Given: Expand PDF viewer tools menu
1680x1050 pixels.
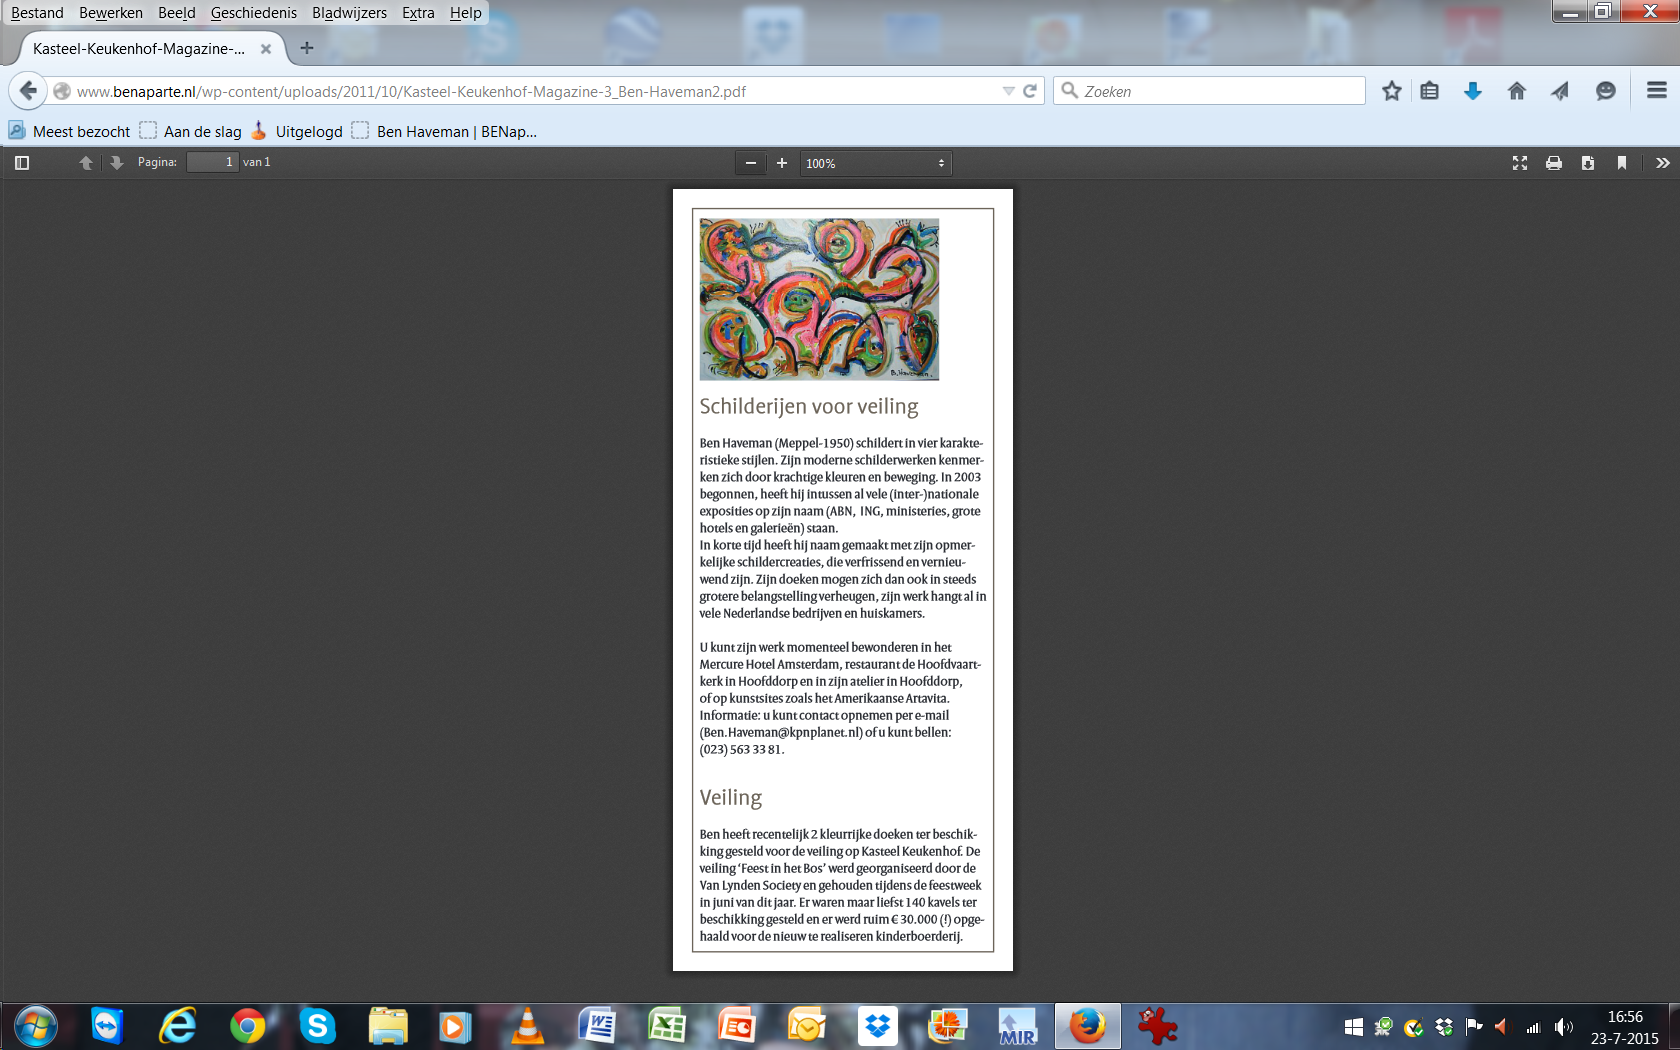Looking at the screenshot, I should pos(1662,163).
